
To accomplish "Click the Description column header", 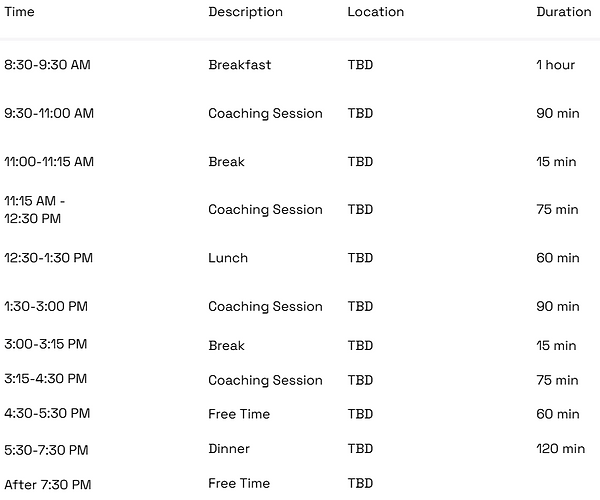I will (x=245, y=12).
